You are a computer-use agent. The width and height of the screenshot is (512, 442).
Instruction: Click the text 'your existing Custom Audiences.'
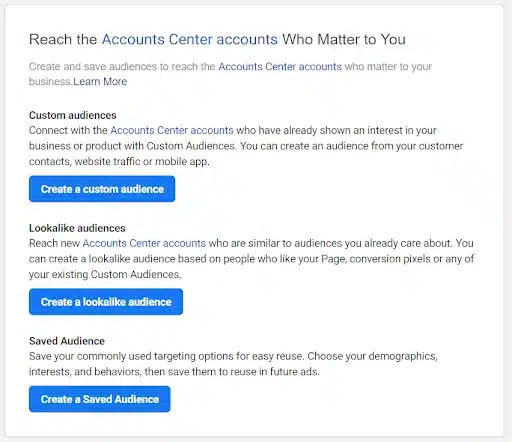tap(105, 274)
